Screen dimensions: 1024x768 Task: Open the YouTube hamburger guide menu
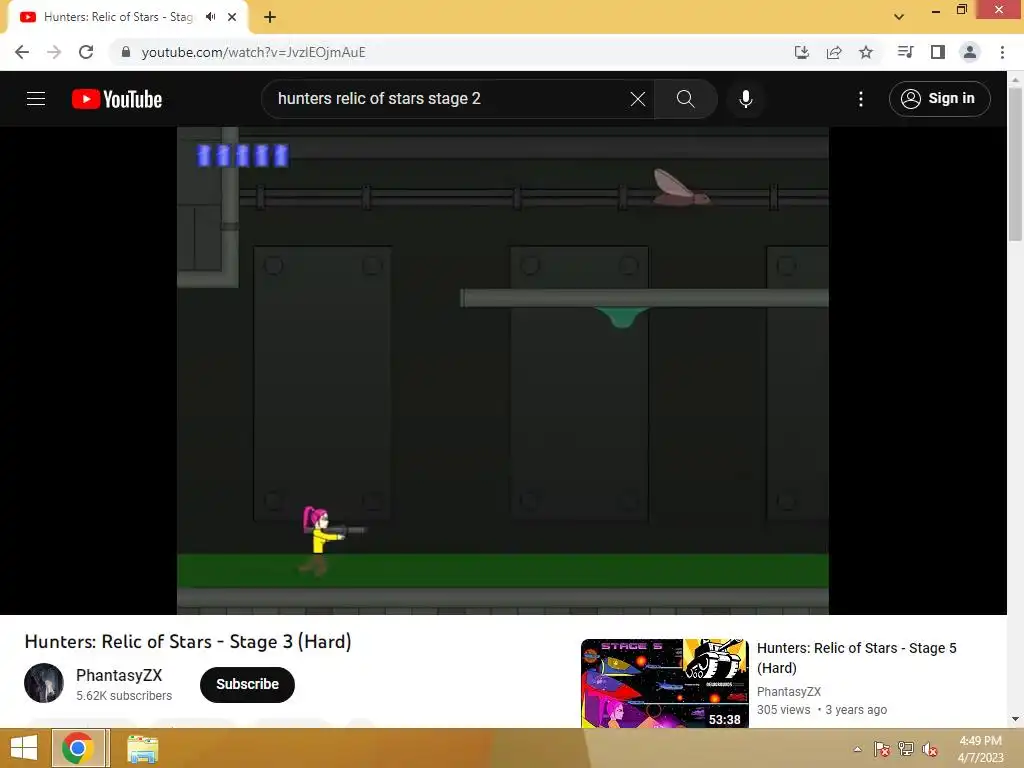[36, 99]
